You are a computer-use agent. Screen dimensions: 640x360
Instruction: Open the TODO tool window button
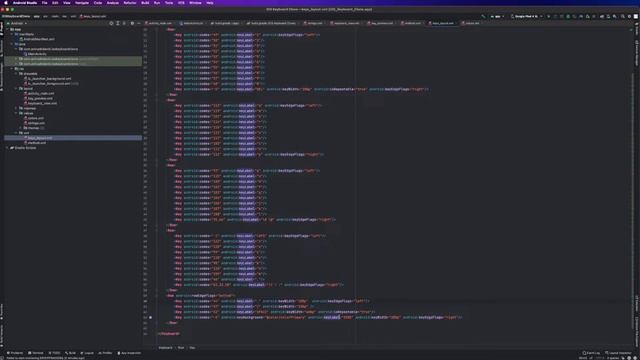pos(54,353)
